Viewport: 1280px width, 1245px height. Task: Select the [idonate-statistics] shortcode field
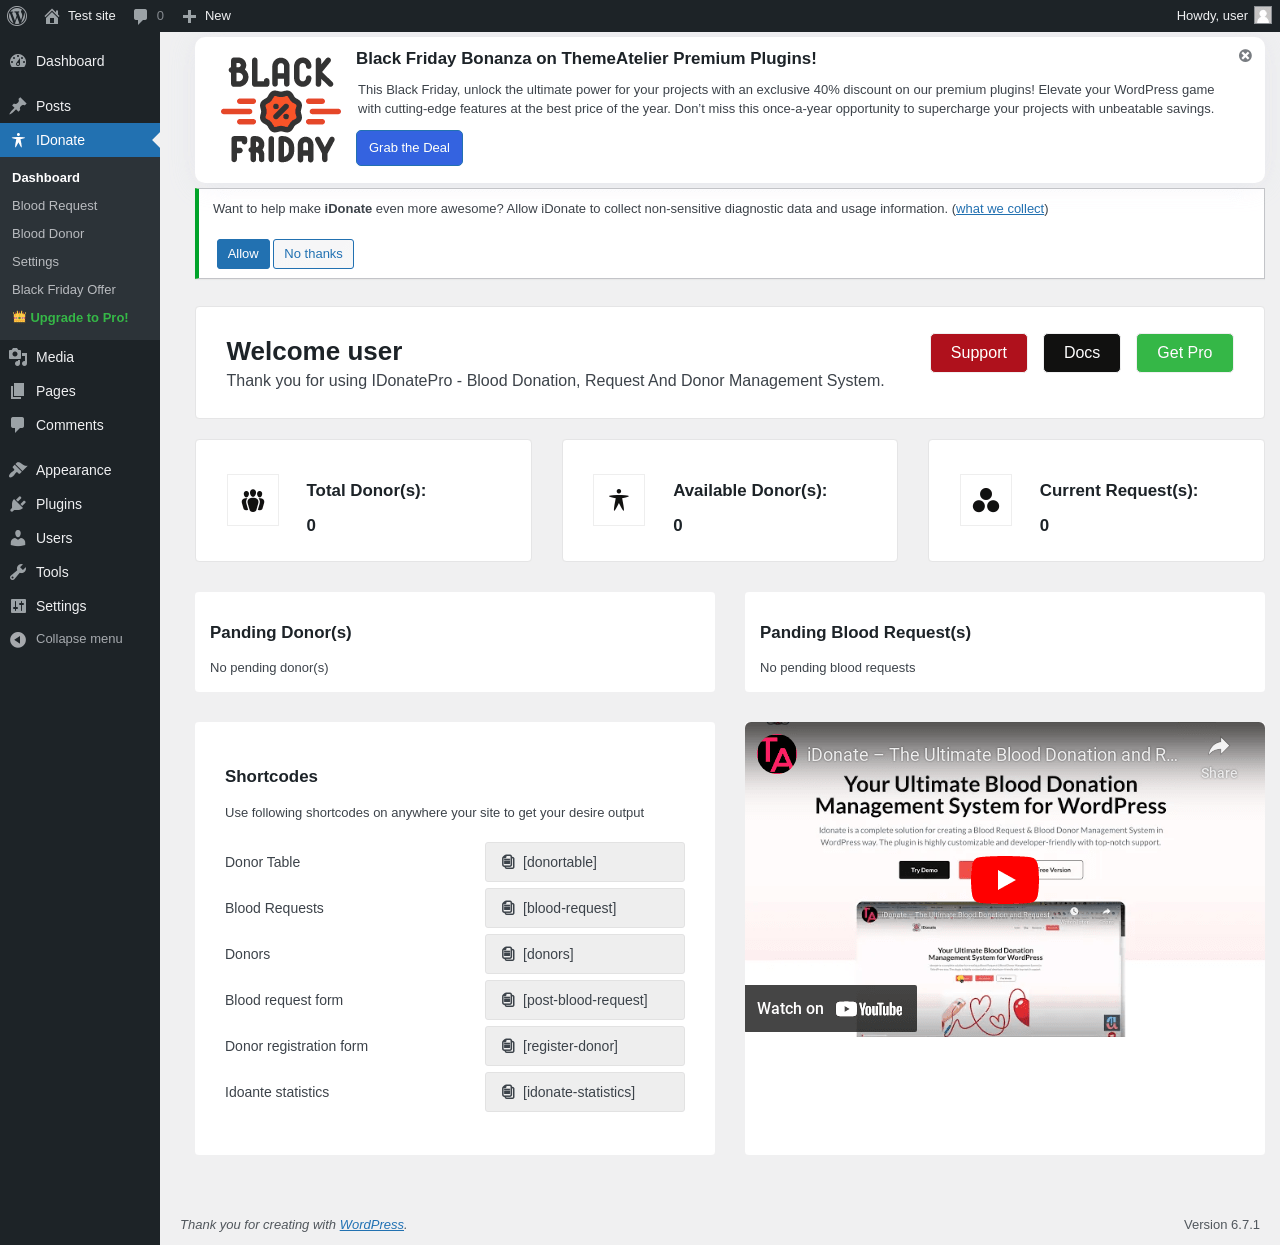585,1092
